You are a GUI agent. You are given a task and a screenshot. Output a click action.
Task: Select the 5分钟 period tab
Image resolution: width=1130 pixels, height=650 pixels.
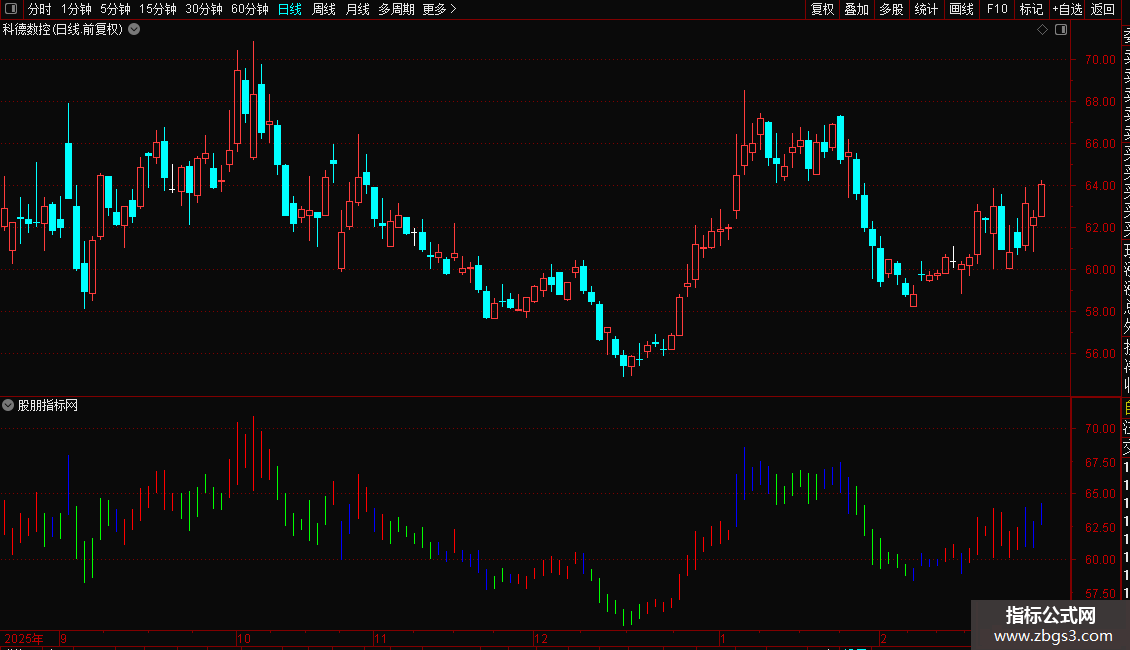click(115, 9)
